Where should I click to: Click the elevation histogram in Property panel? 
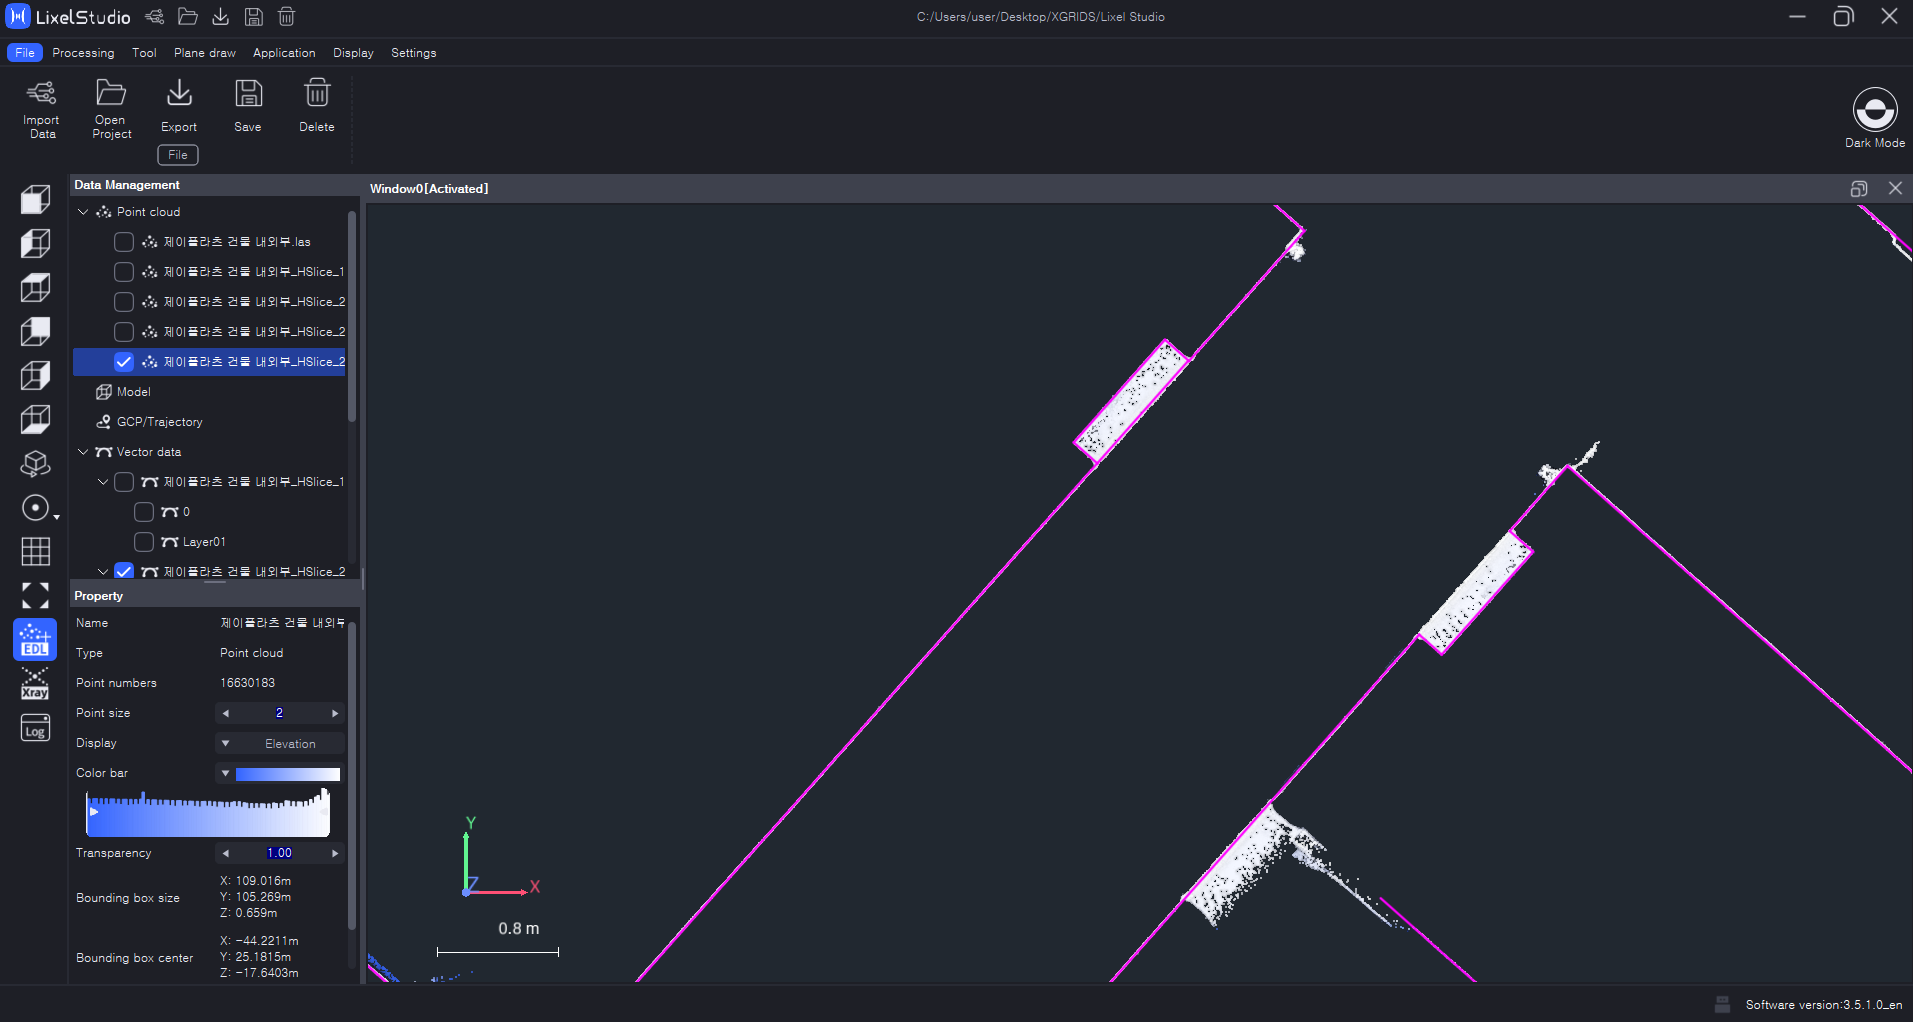[208, 813]
